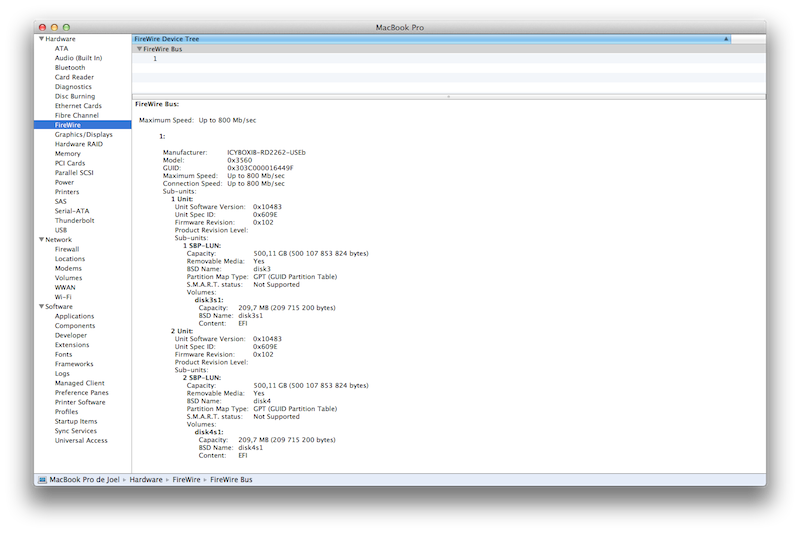Open Components software entry

(75, 326)
